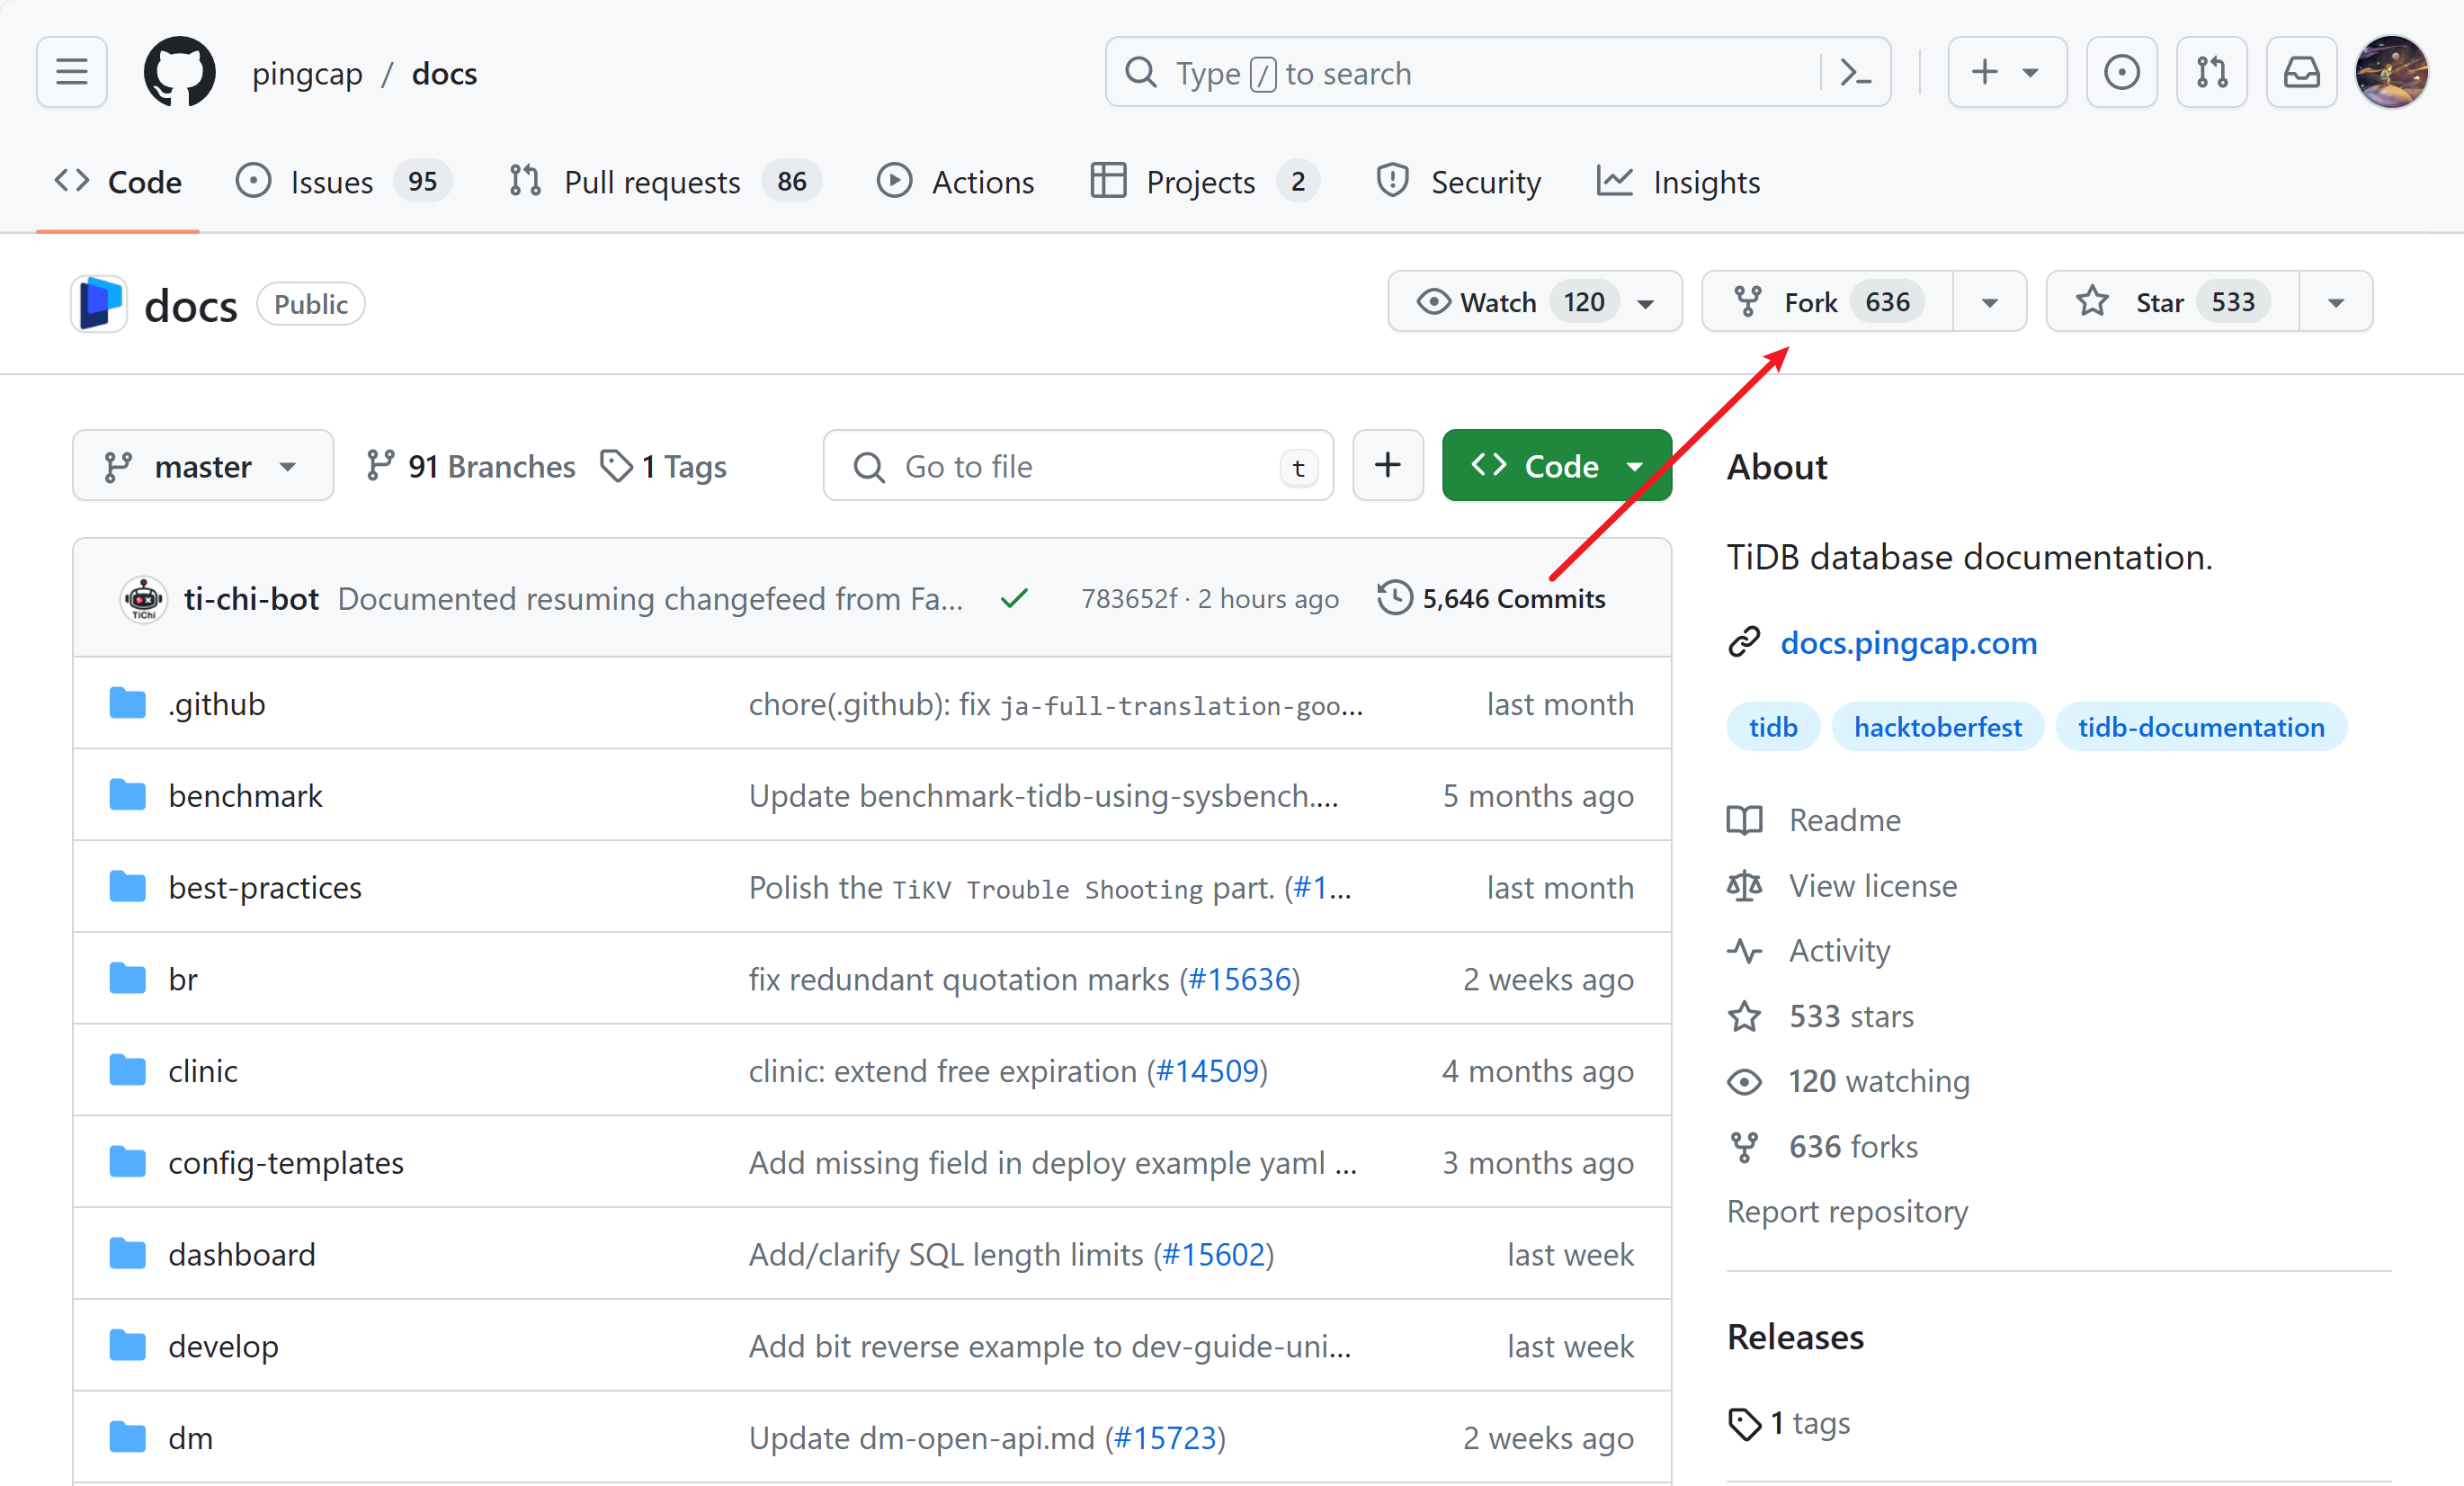Click the Go to file search field
The height and width of the screenshot is (1486, 2464).
pyautogui.click(x=1078, y=466)
